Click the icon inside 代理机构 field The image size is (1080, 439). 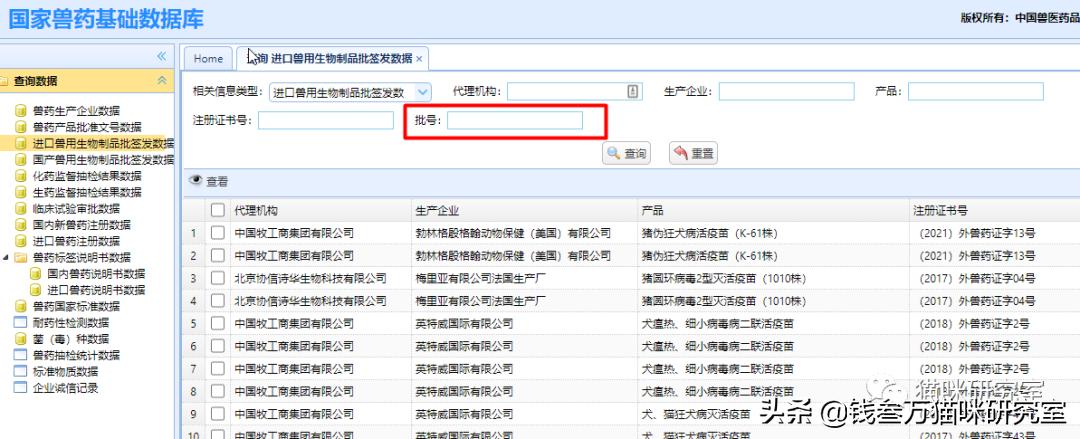[633, 91]
